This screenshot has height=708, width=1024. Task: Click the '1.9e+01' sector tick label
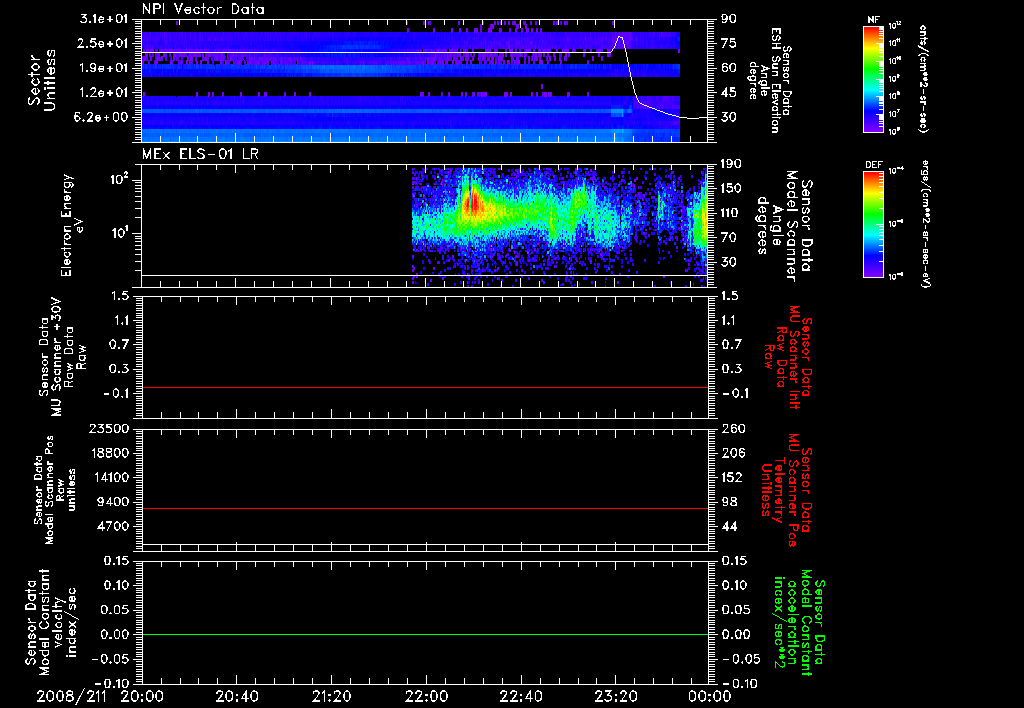point(104,68)
